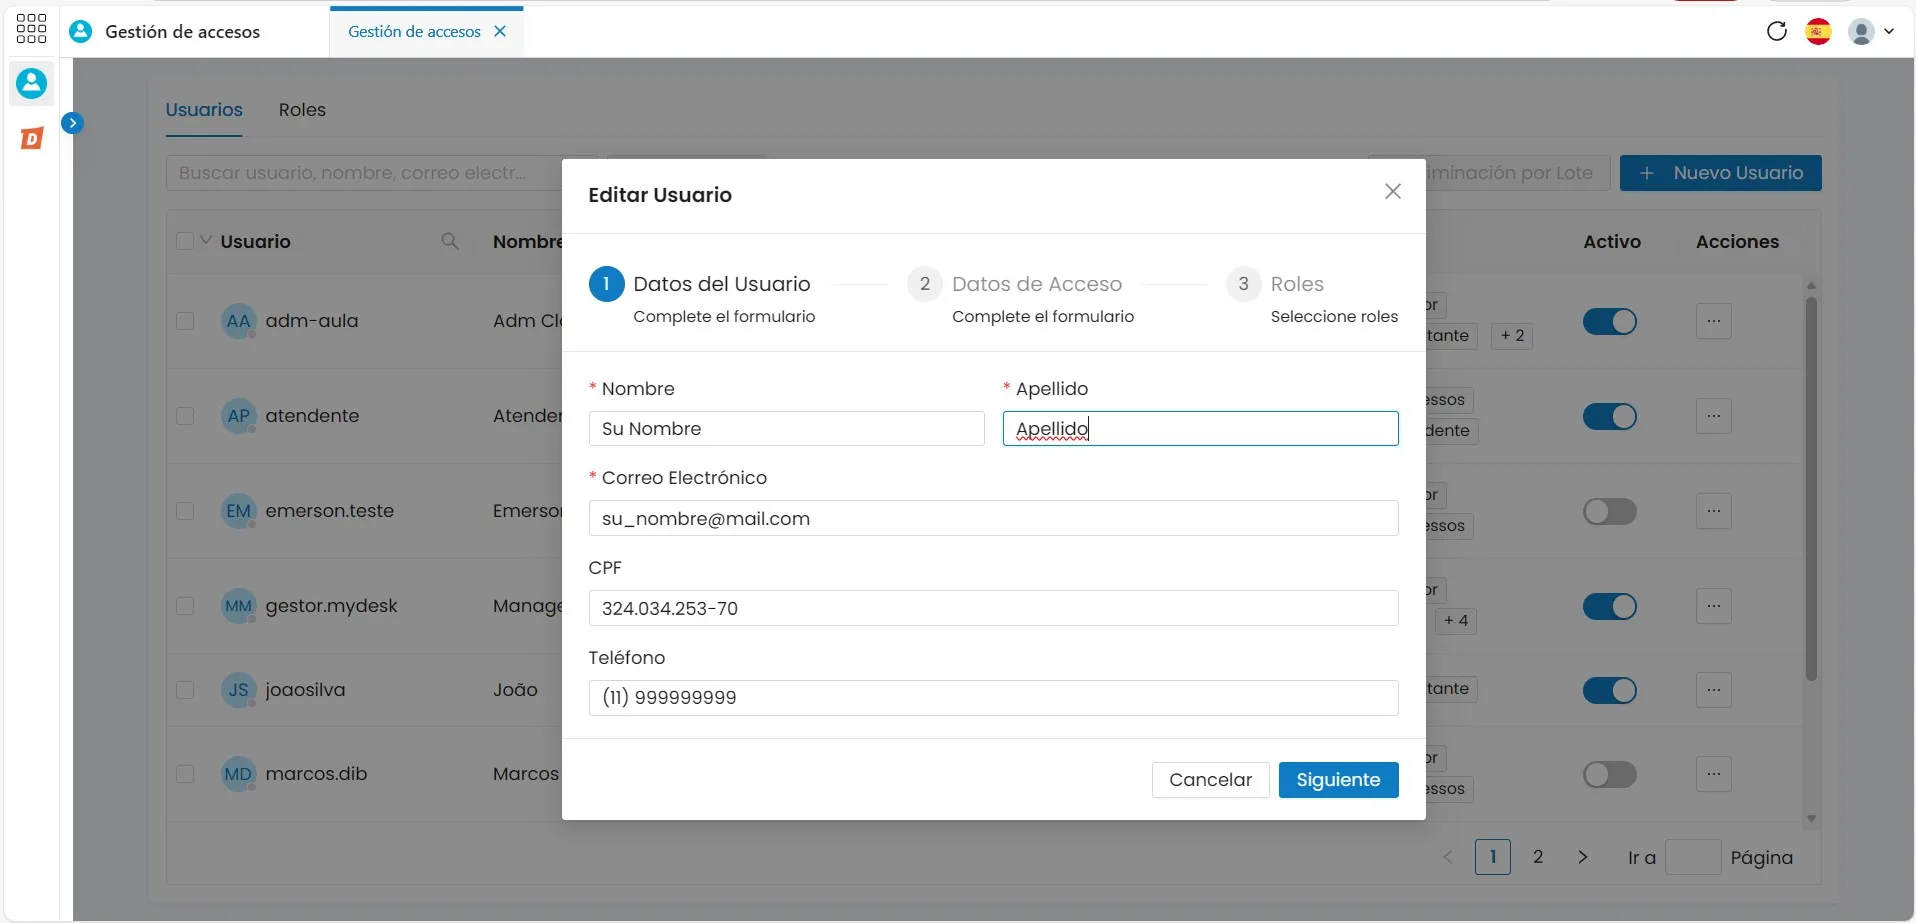The width and height of the screenshot is (1916, 923).
Task: Click the search icon in Usuario column
Action: [450, 241]
